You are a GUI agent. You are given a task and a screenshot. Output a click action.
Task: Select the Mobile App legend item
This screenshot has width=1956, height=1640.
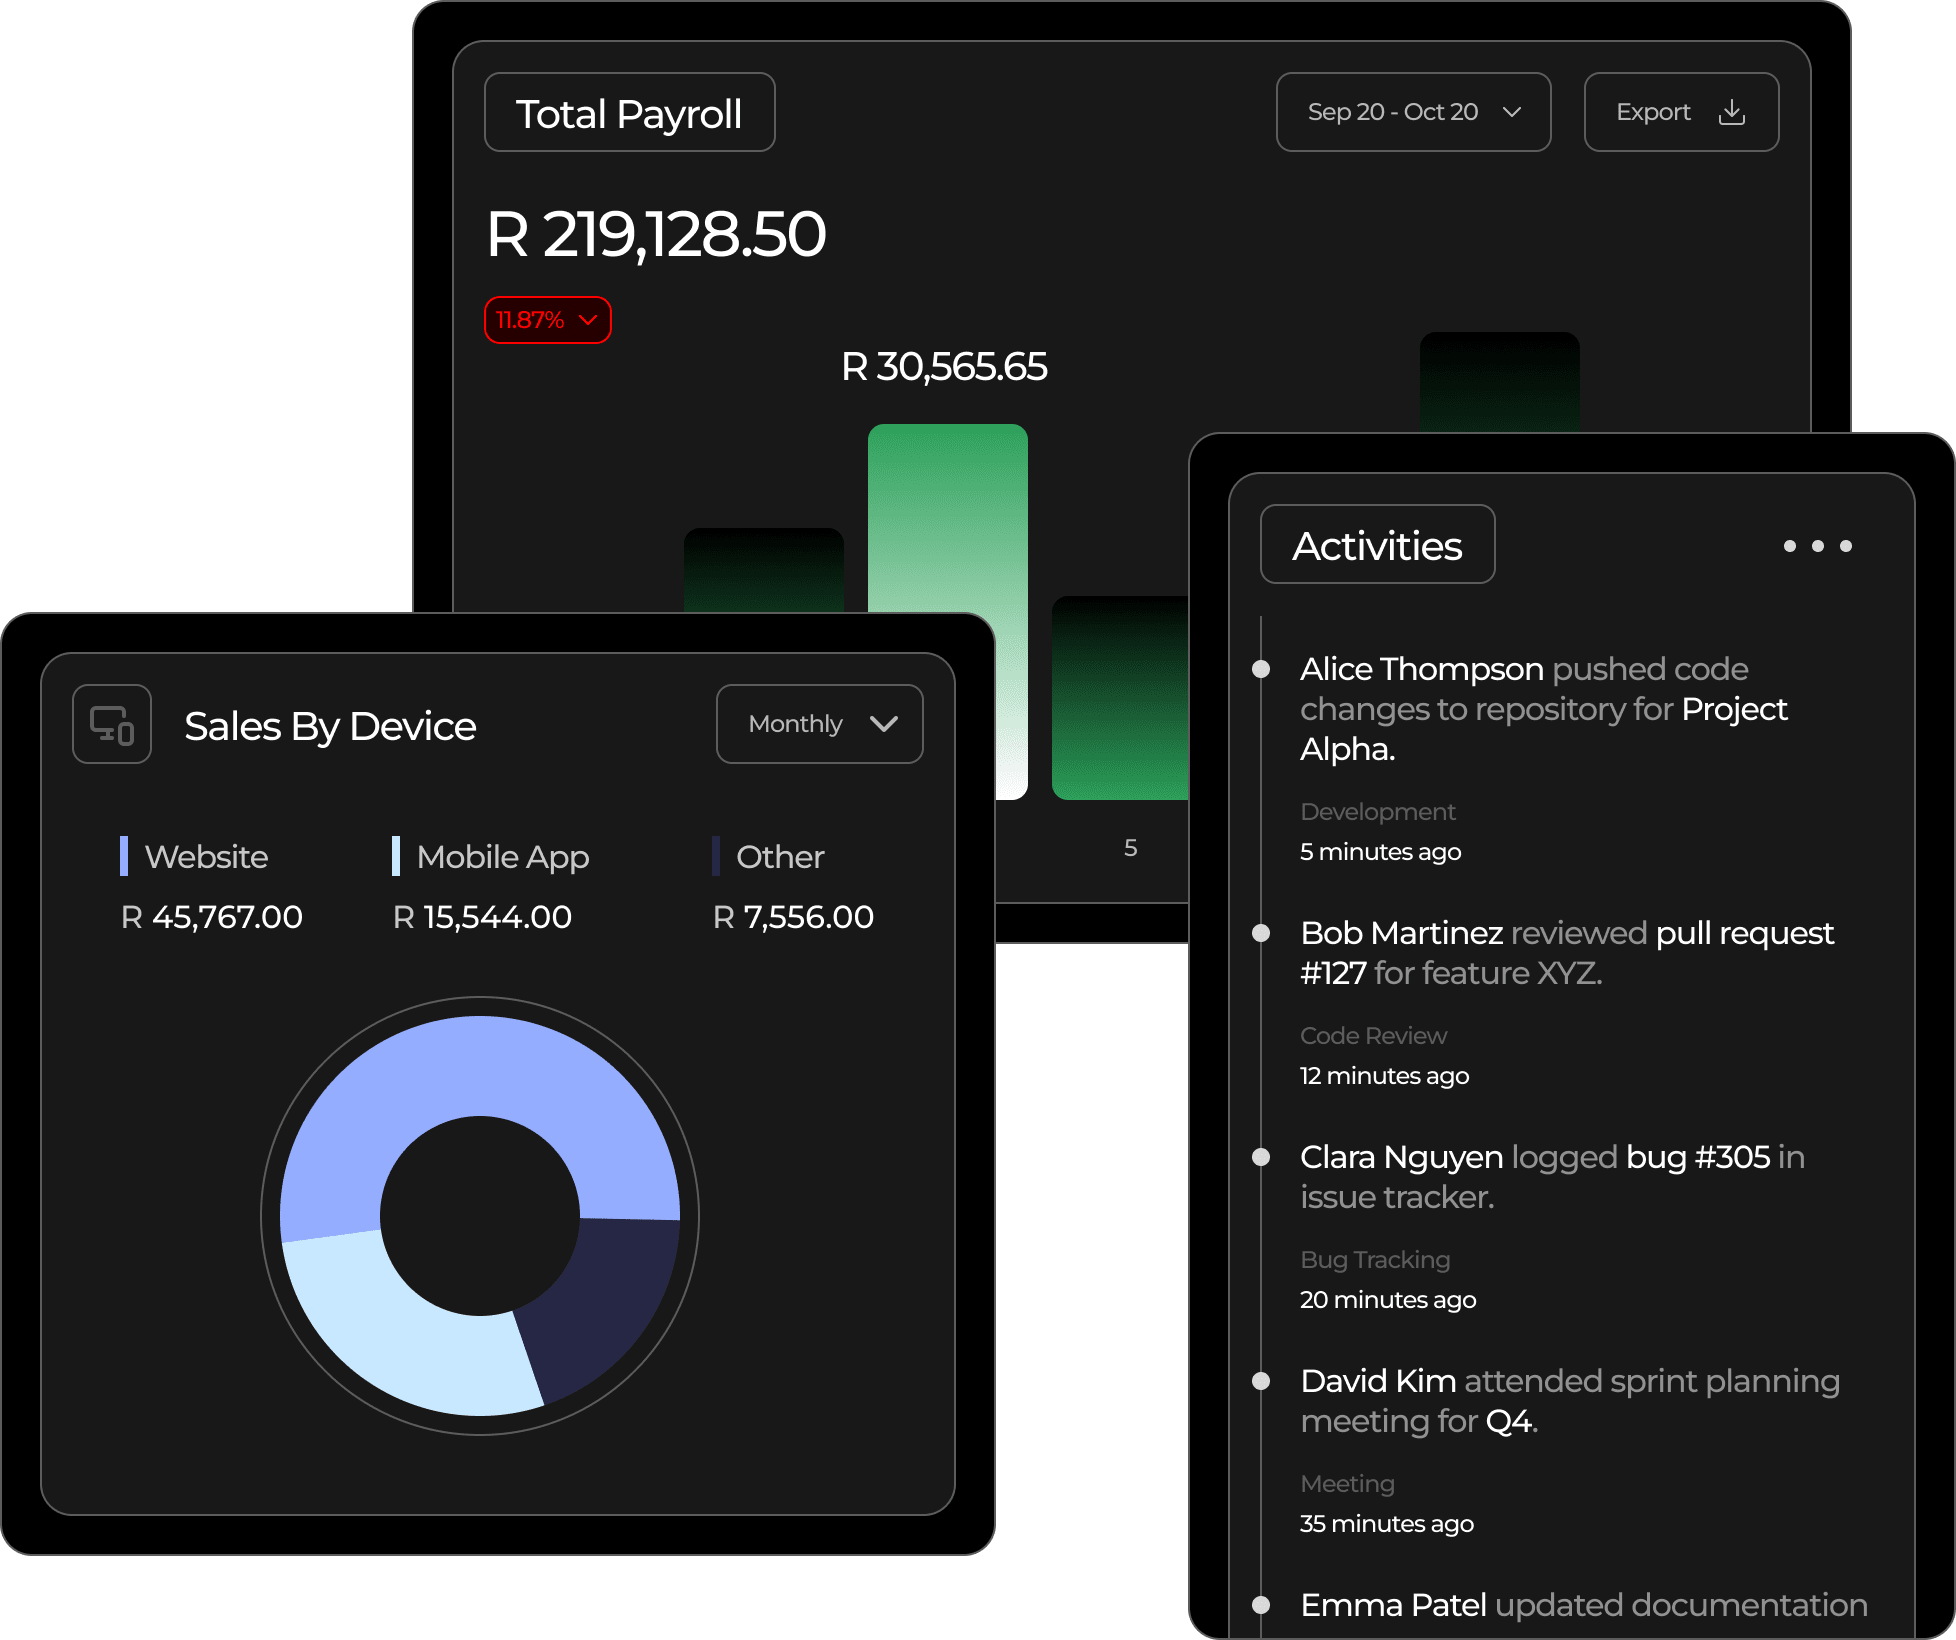pos(502,857)
